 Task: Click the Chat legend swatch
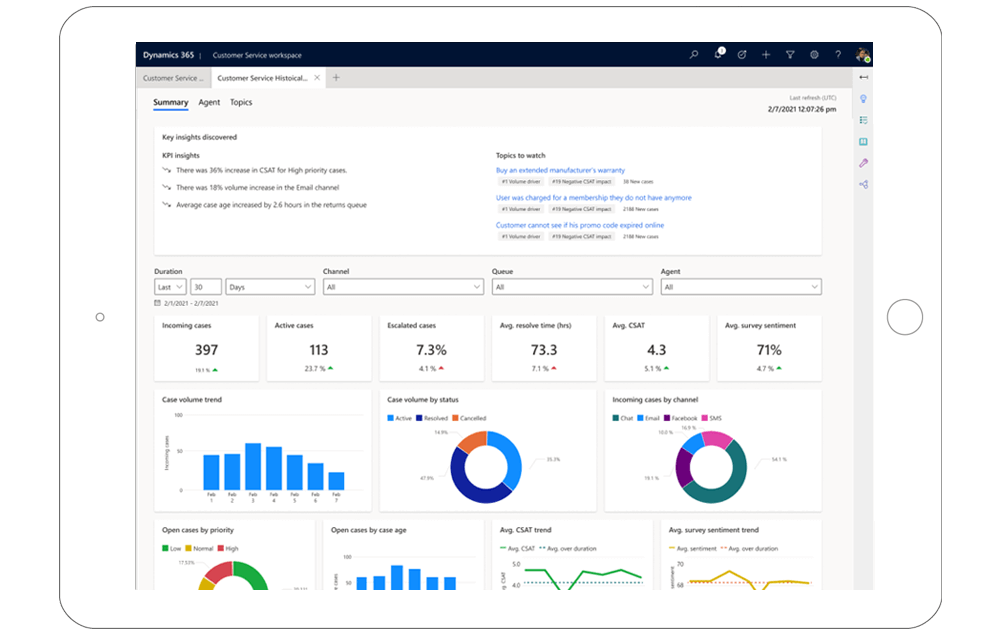coord(615,418)
